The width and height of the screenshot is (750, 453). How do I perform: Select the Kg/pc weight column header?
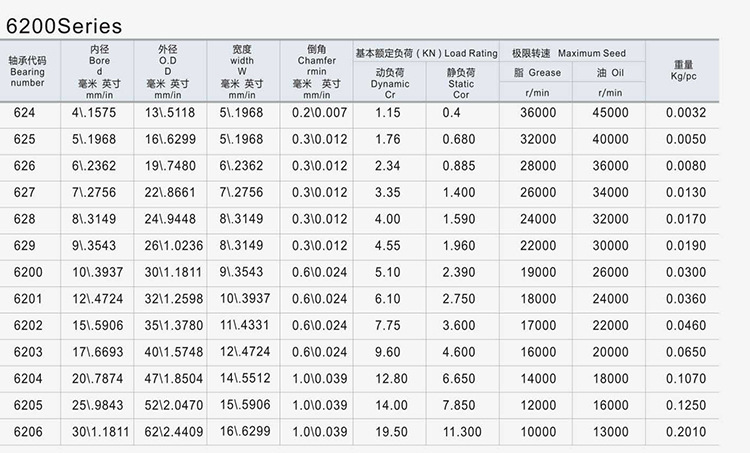click(685, 70)
